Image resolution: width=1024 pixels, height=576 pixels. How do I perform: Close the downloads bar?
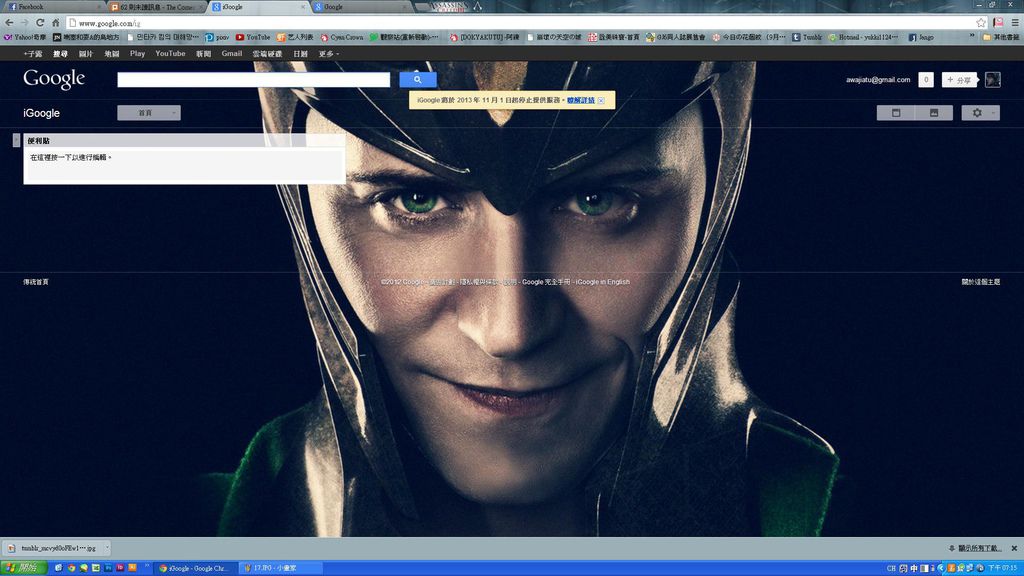point(1014,549)
